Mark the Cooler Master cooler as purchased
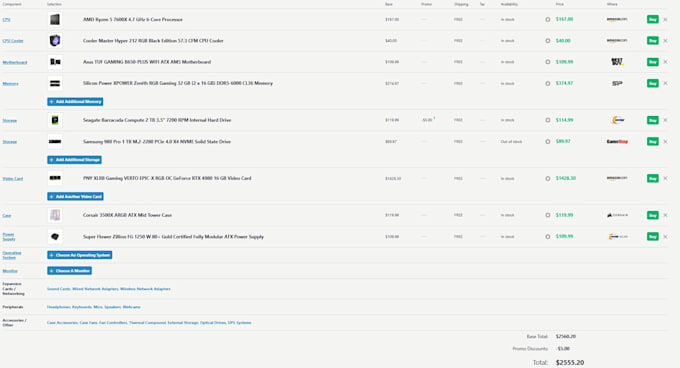The image size is (680, 368). [548, 41]
